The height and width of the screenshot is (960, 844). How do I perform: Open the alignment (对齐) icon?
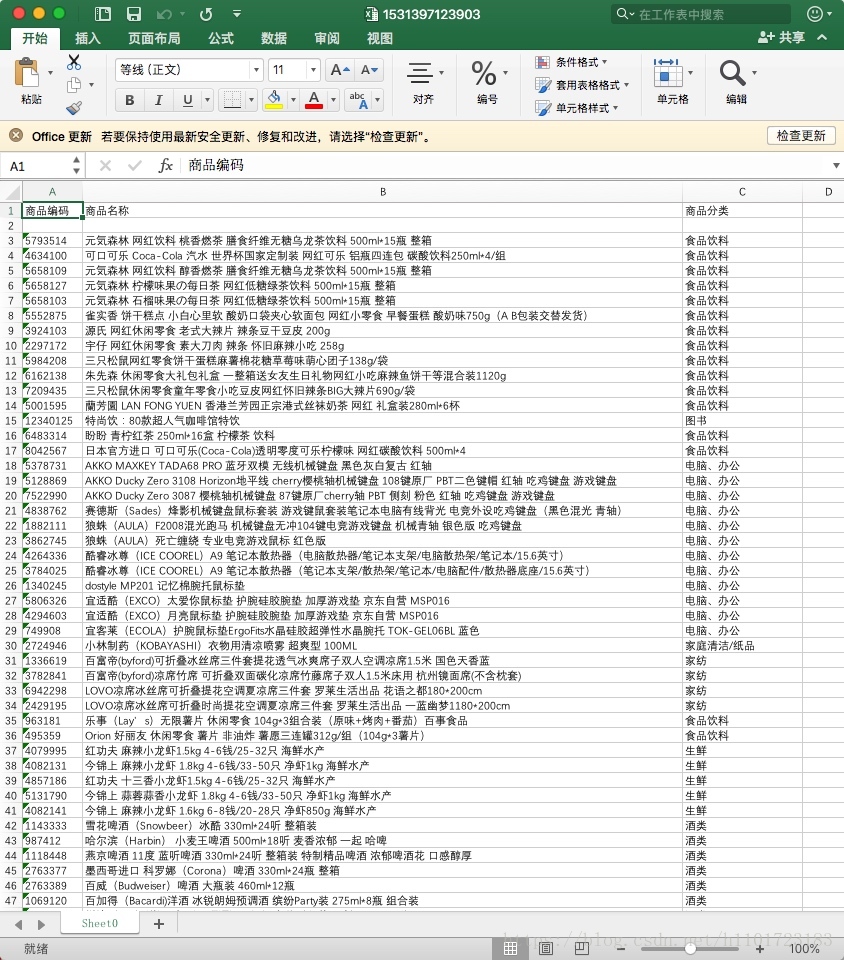pos(420,73)
